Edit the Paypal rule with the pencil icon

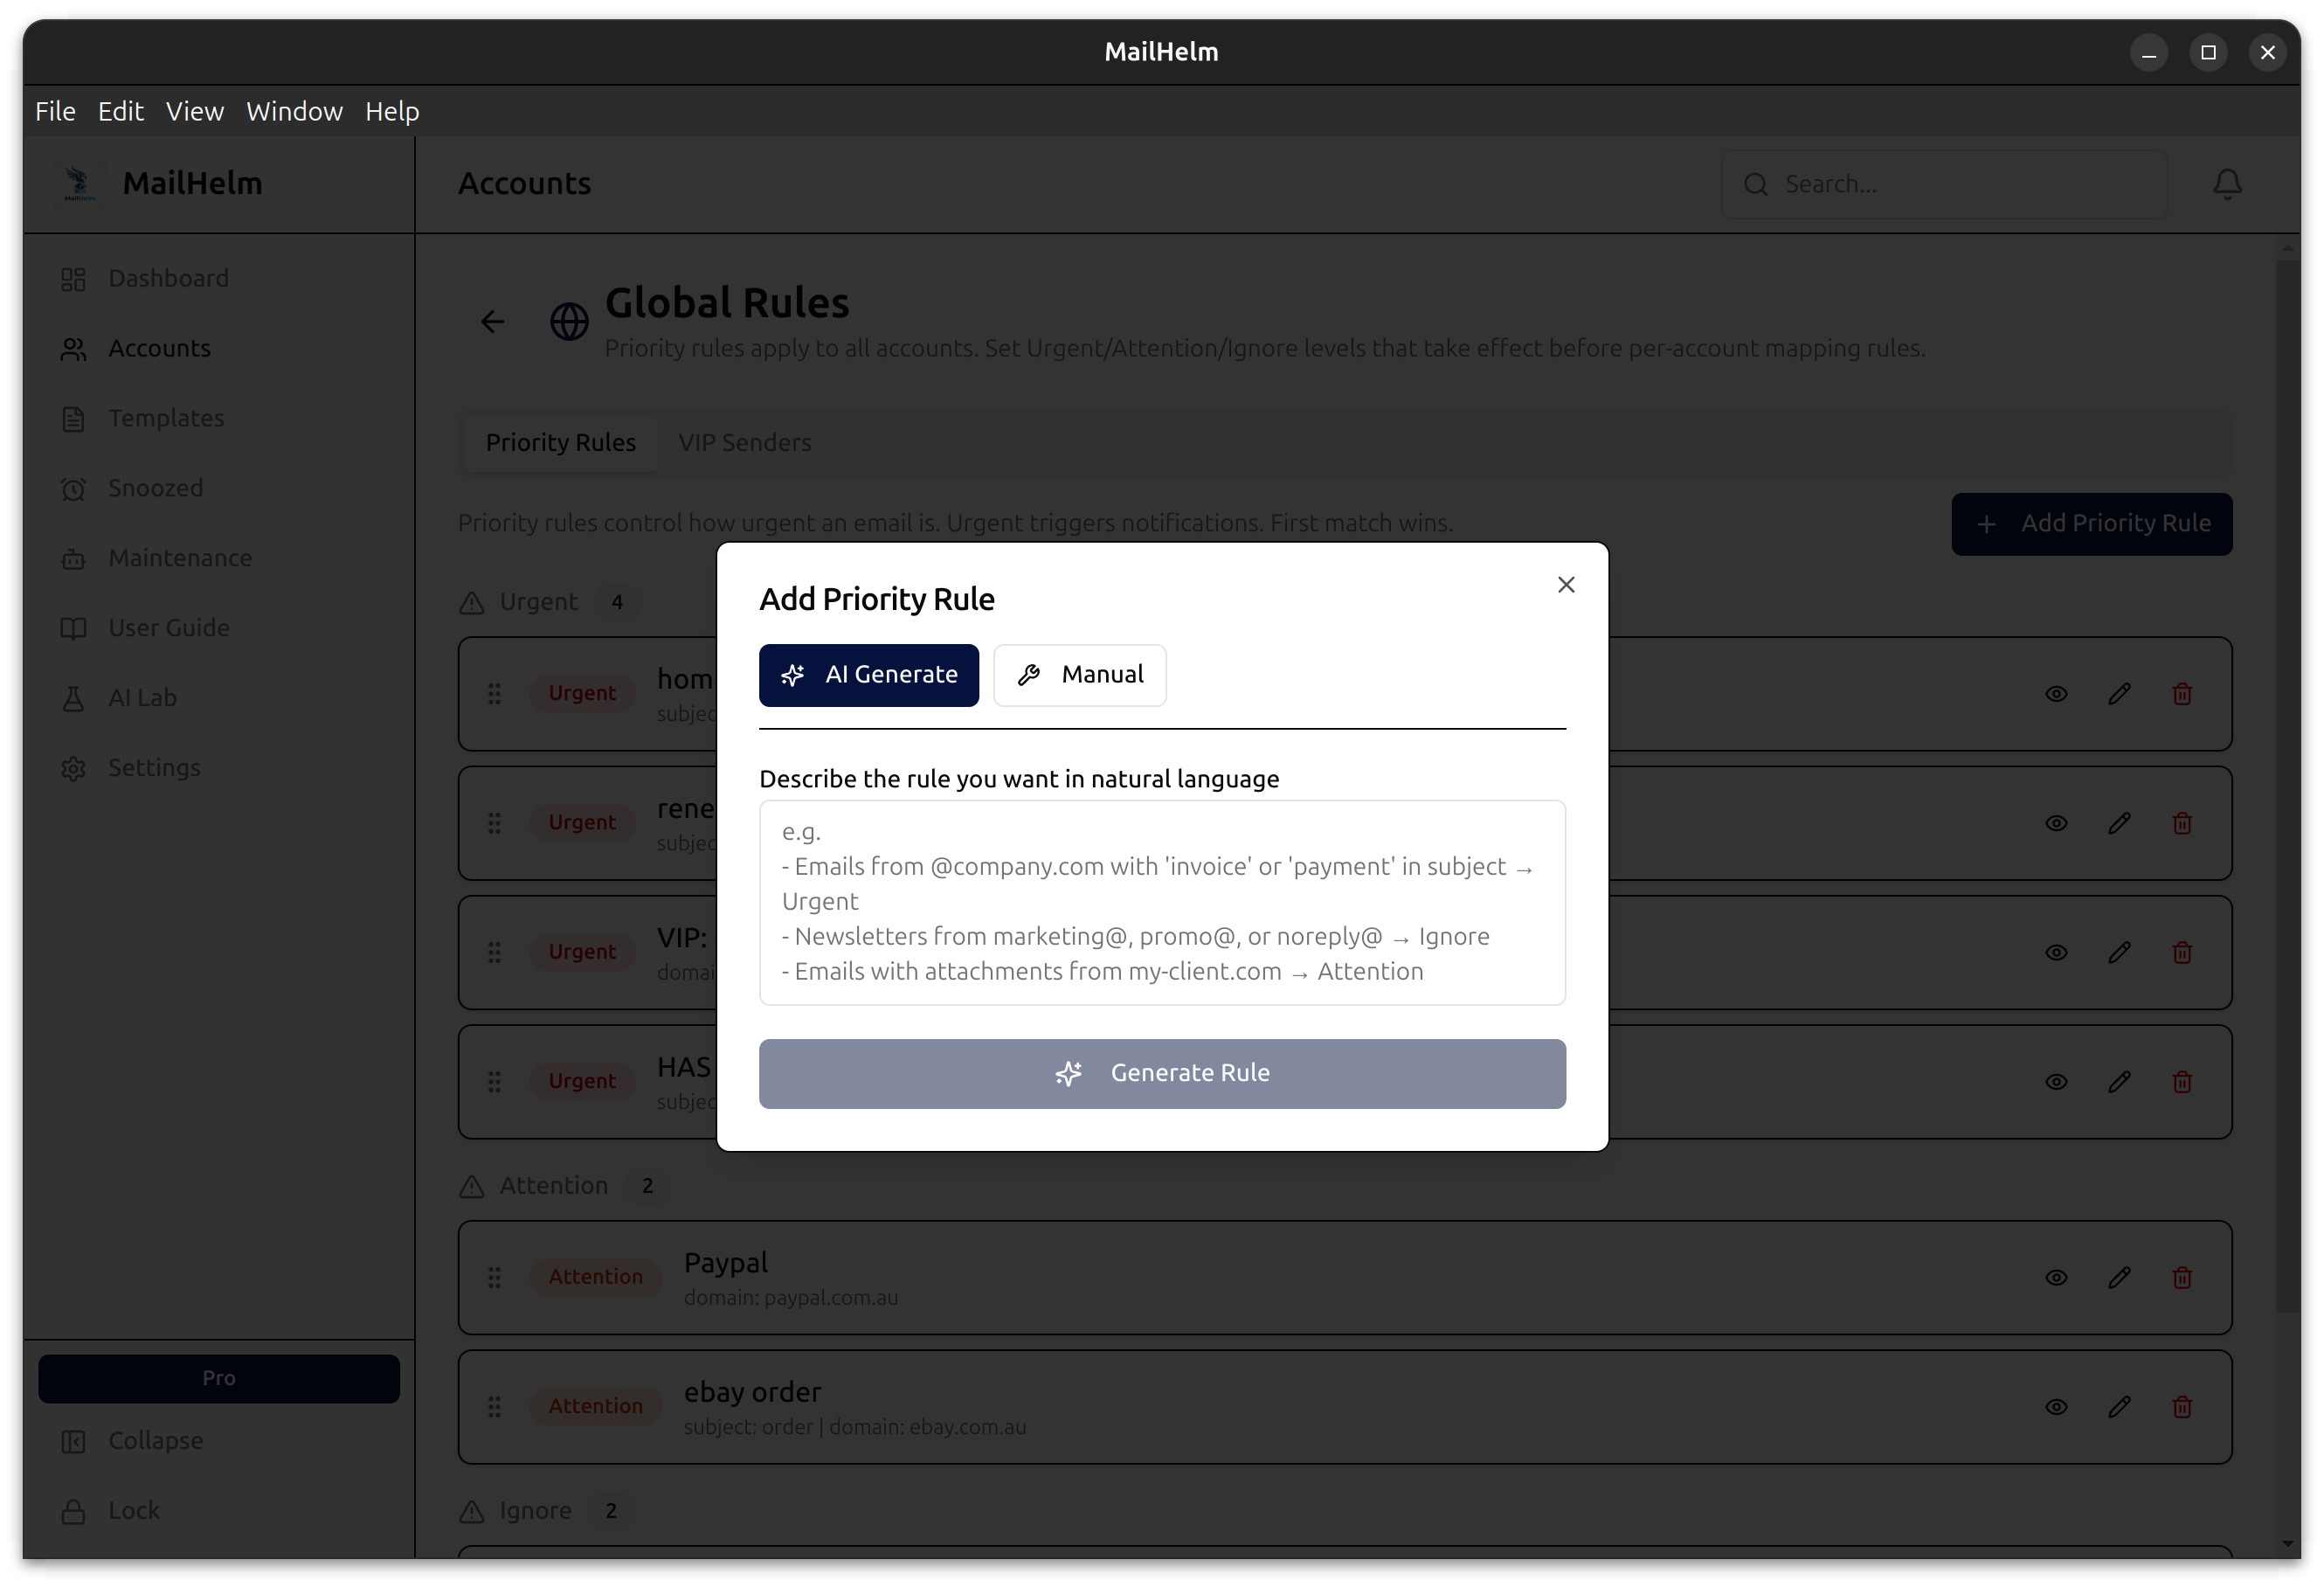click(2119, 1278)
